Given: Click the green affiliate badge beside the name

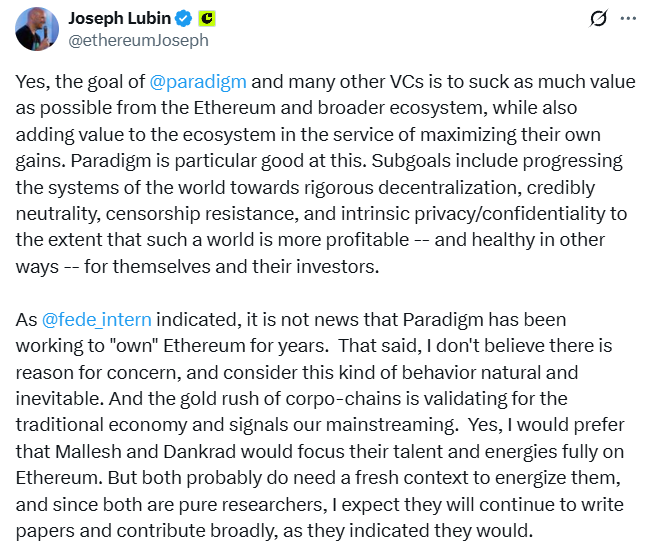Looking at the screenshot, I should [x=207, y=19].
